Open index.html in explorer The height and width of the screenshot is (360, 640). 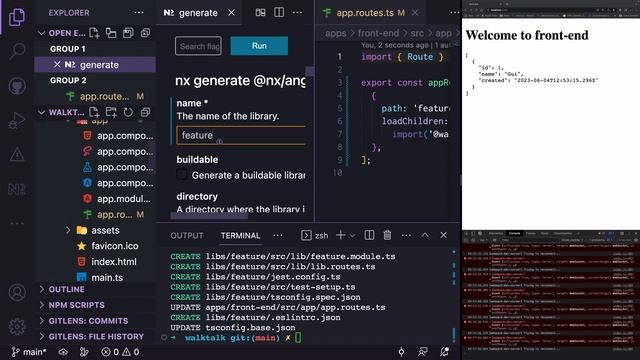pos(114,262)
